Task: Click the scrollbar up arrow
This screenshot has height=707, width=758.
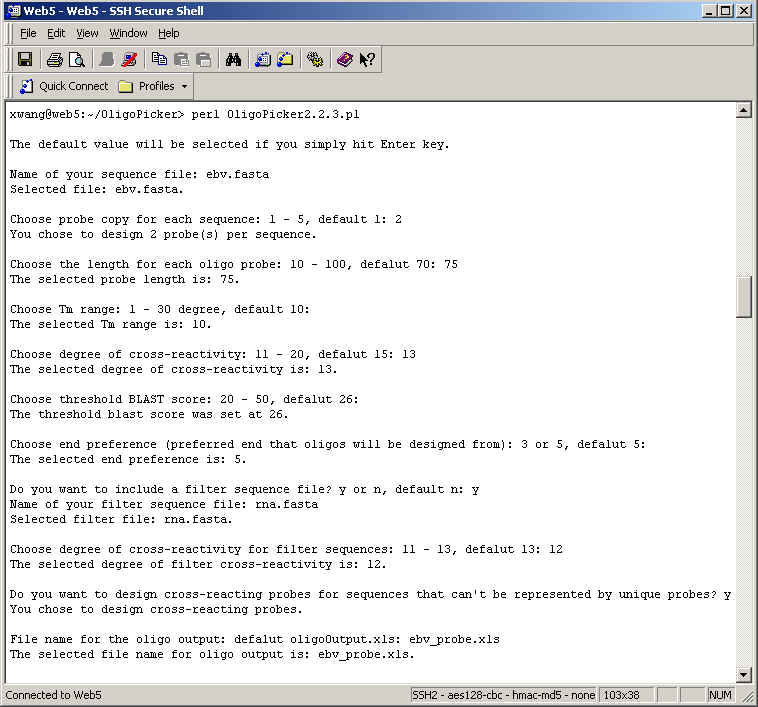Action: (x=743, y=111)
